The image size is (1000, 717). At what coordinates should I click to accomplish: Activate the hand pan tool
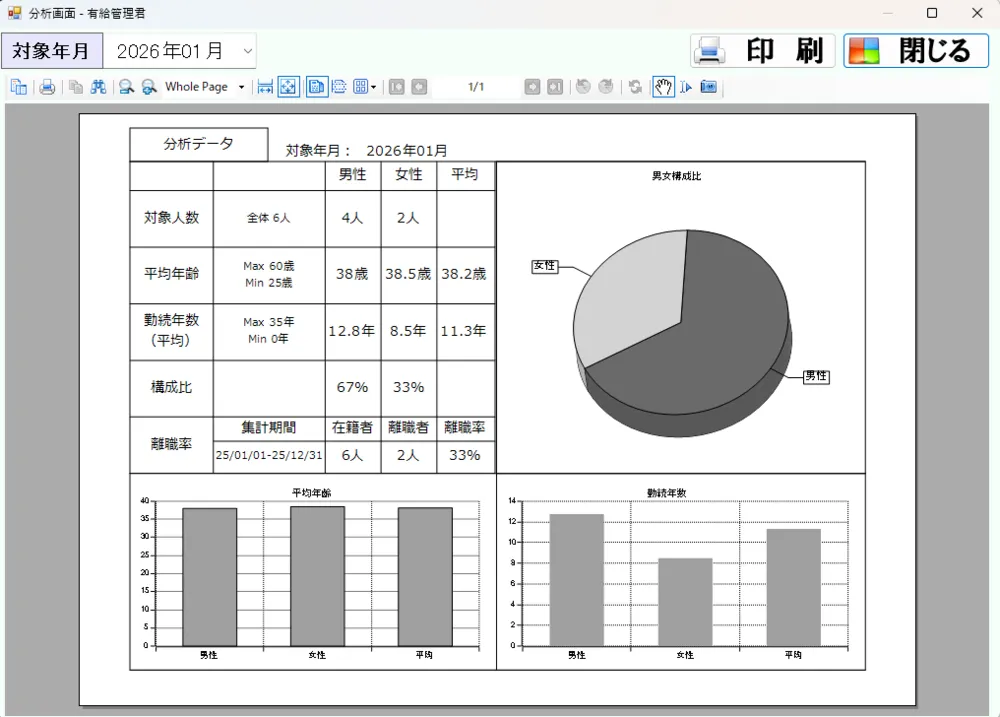point(663,87)
